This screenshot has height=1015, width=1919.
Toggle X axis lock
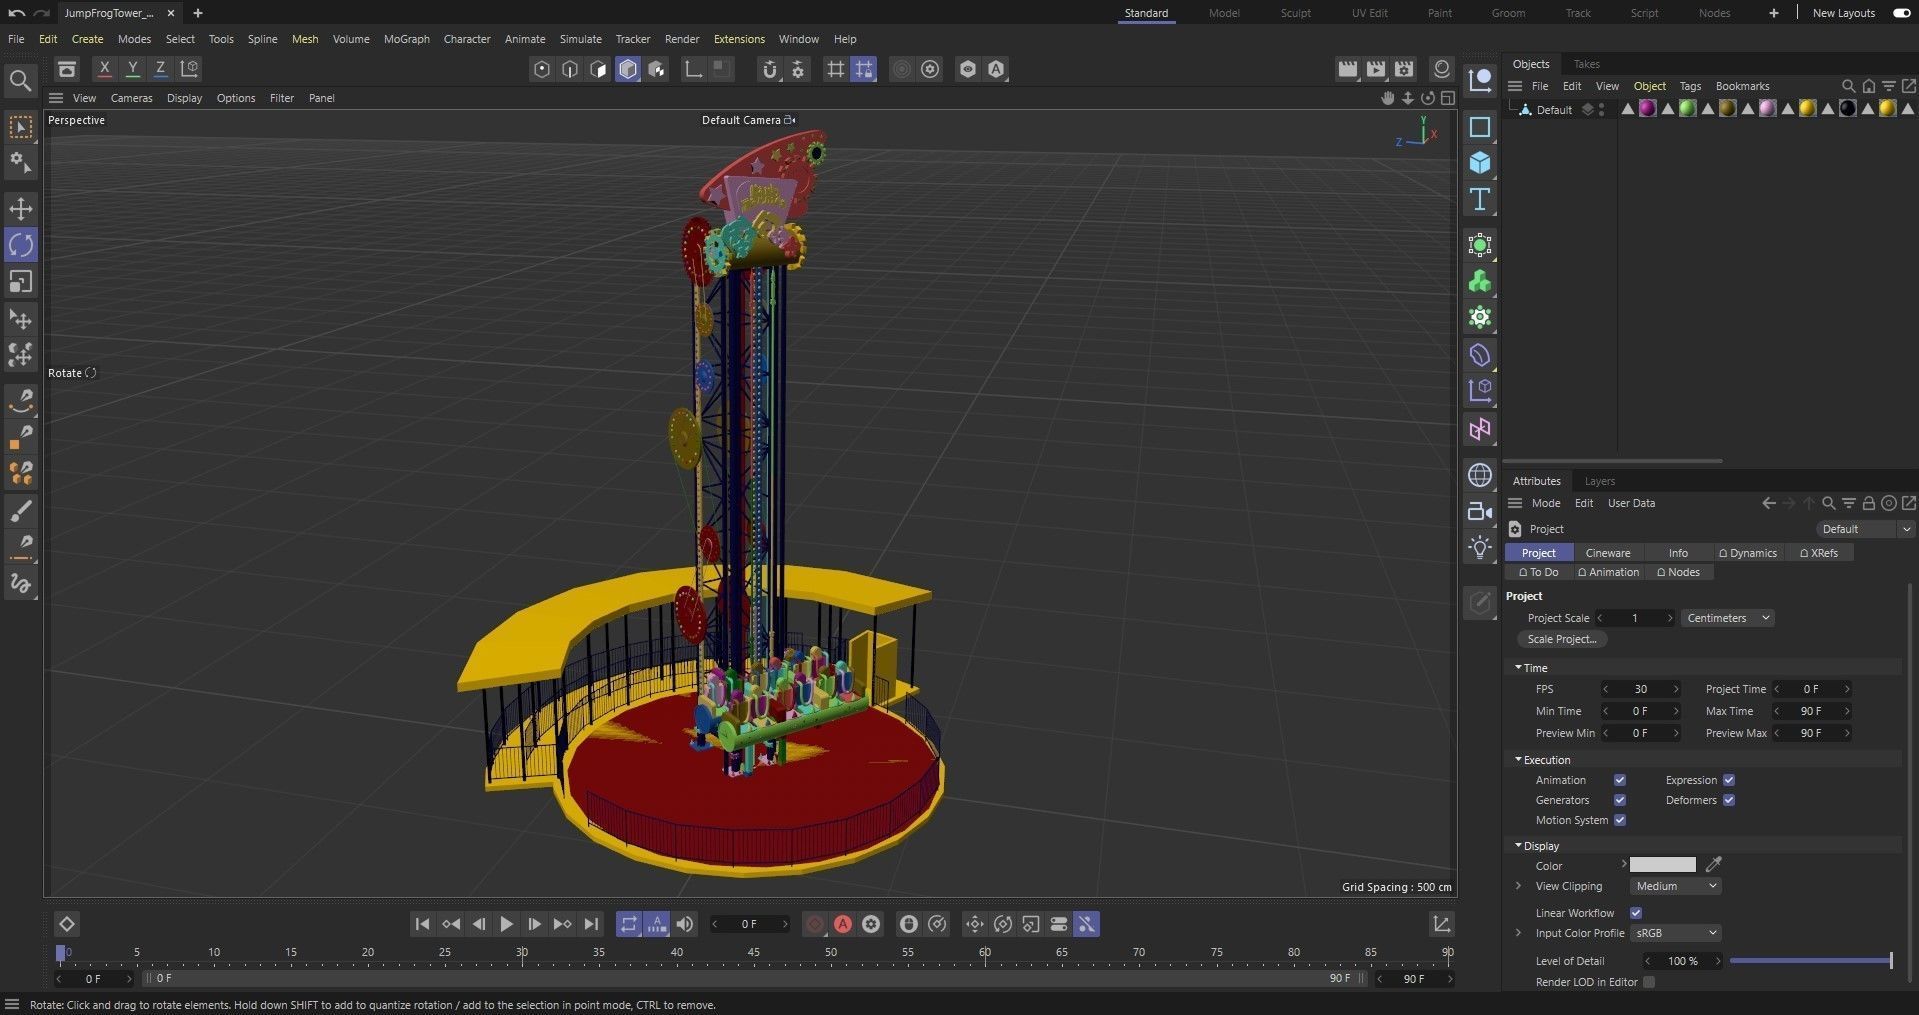pos(104,69)
